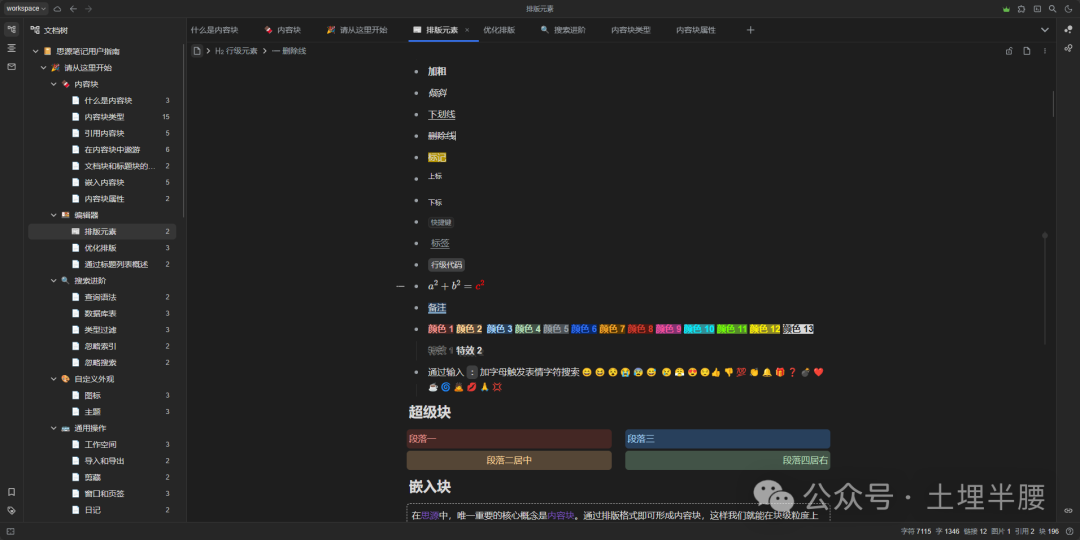
Task: Collapse the 通用操作 folder in tree
Action: click(x=54, y=428)
